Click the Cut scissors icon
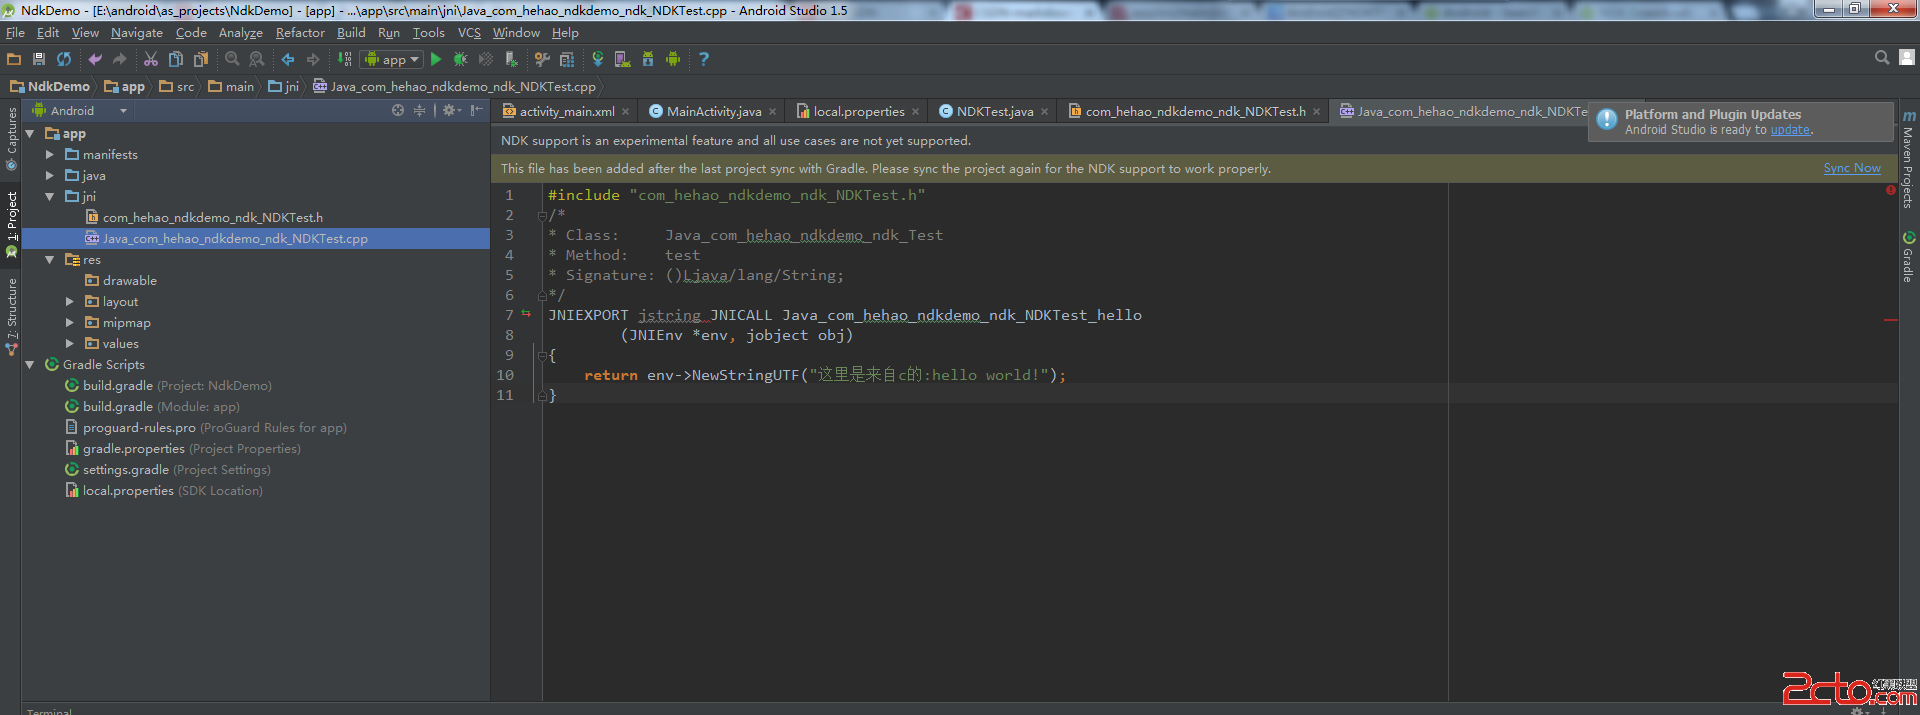Viewport: 1920px width, 715px height. pyautogui.click(x=151, y=60)
